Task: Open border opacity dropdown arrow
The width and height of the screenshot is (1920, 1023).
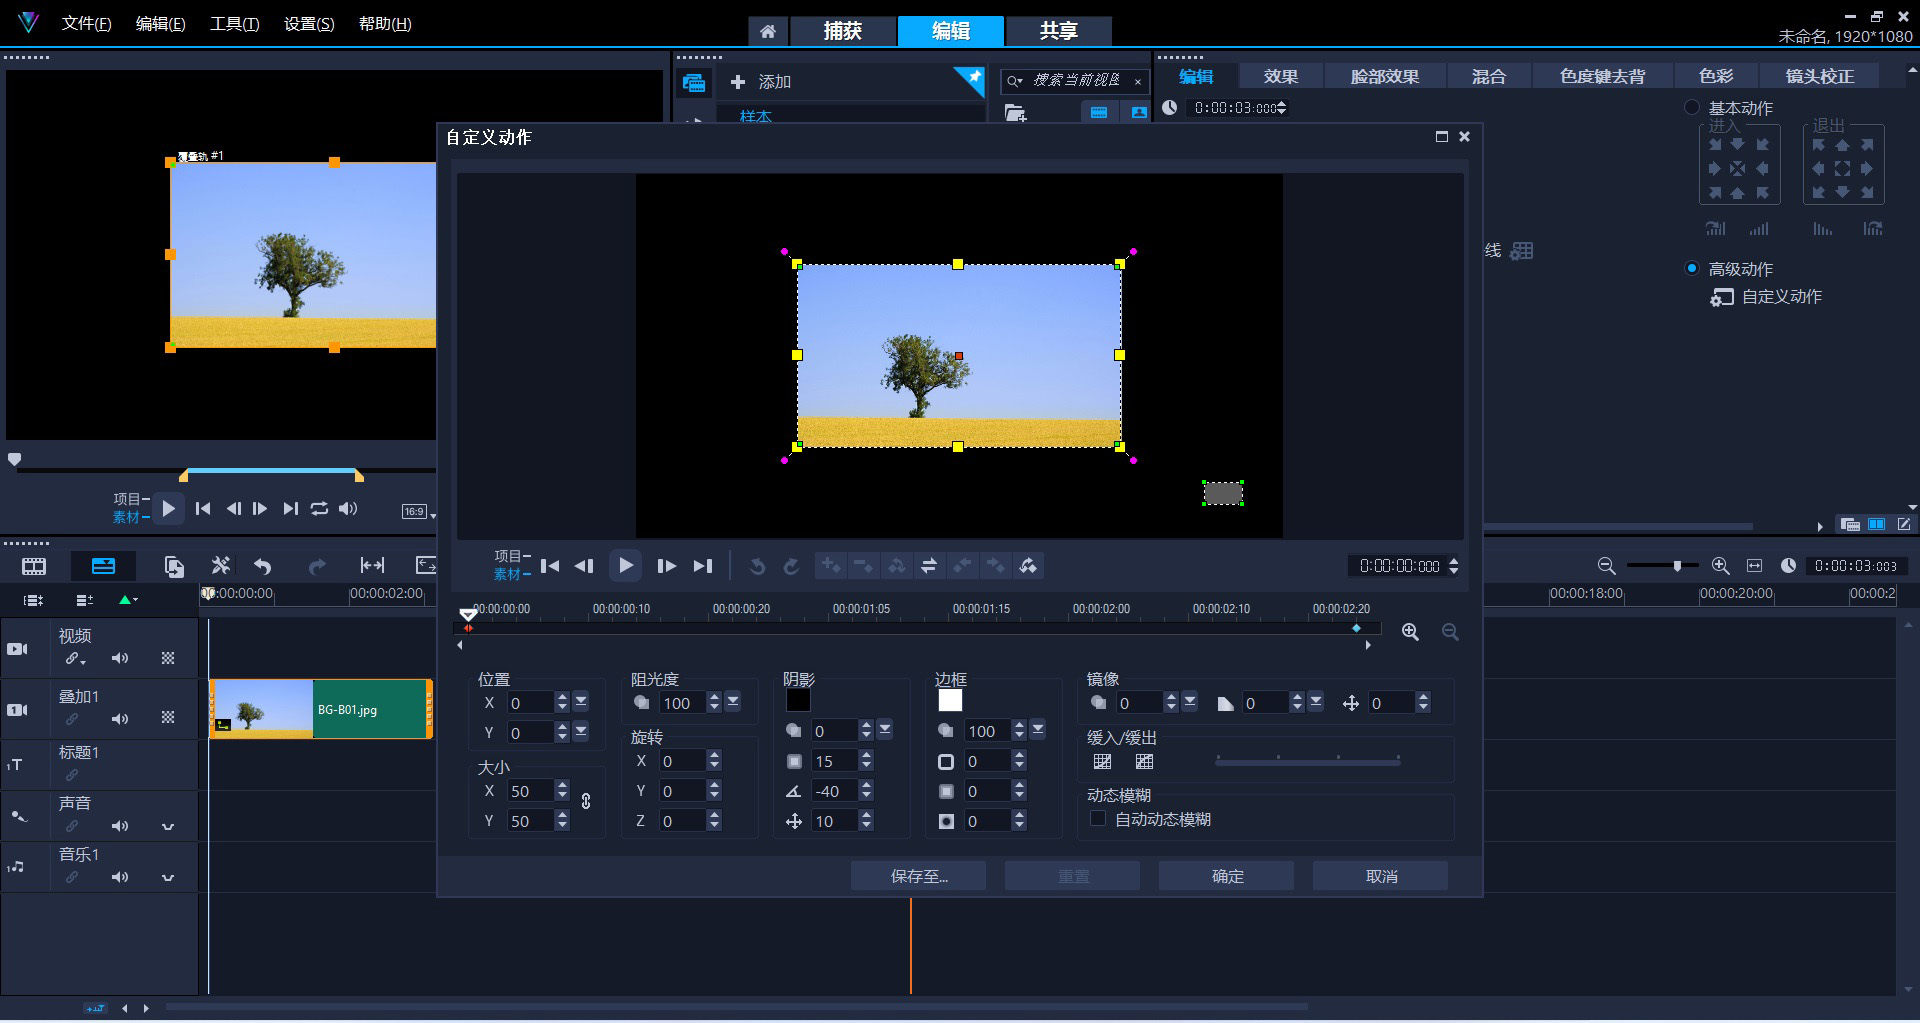Action: click(x=1038, y=730)
